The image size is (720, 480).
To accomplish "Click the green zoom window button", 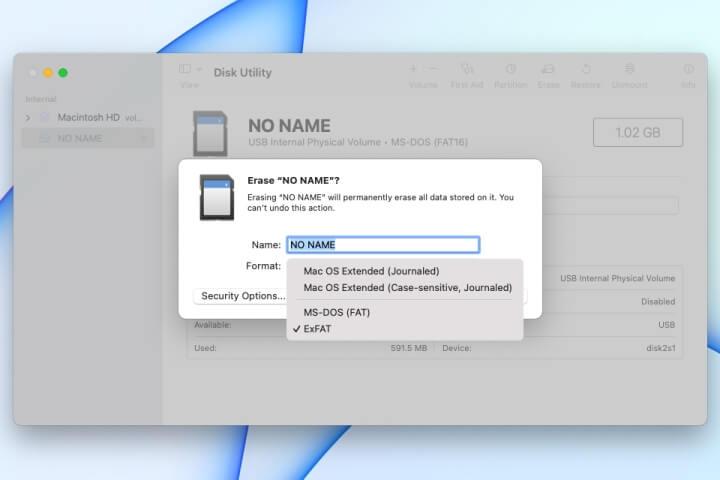I will [x=63, y=73].
